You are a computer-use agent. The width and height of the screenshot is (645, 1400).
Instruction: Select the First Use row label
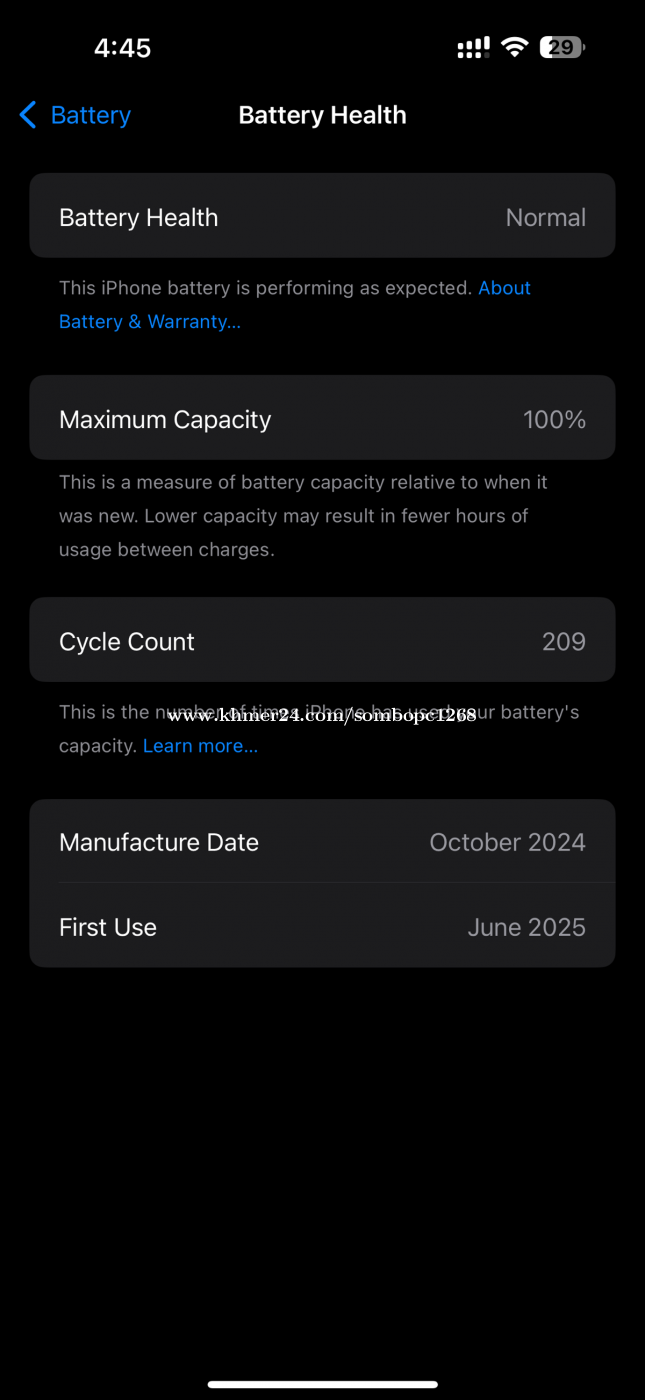pos(108,927)
